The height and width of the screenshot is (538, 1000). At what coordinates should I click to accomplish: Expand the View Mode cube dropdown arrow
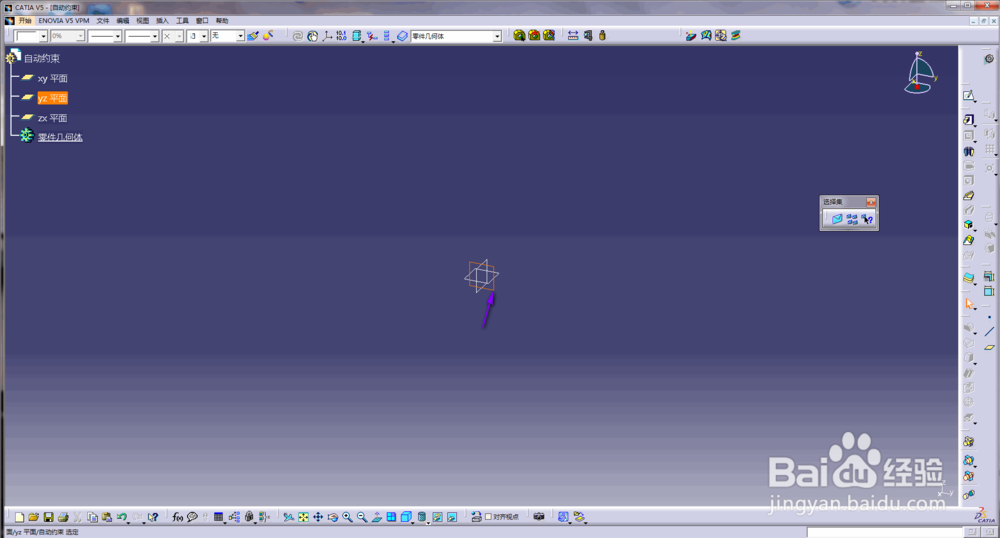[412, 523]
